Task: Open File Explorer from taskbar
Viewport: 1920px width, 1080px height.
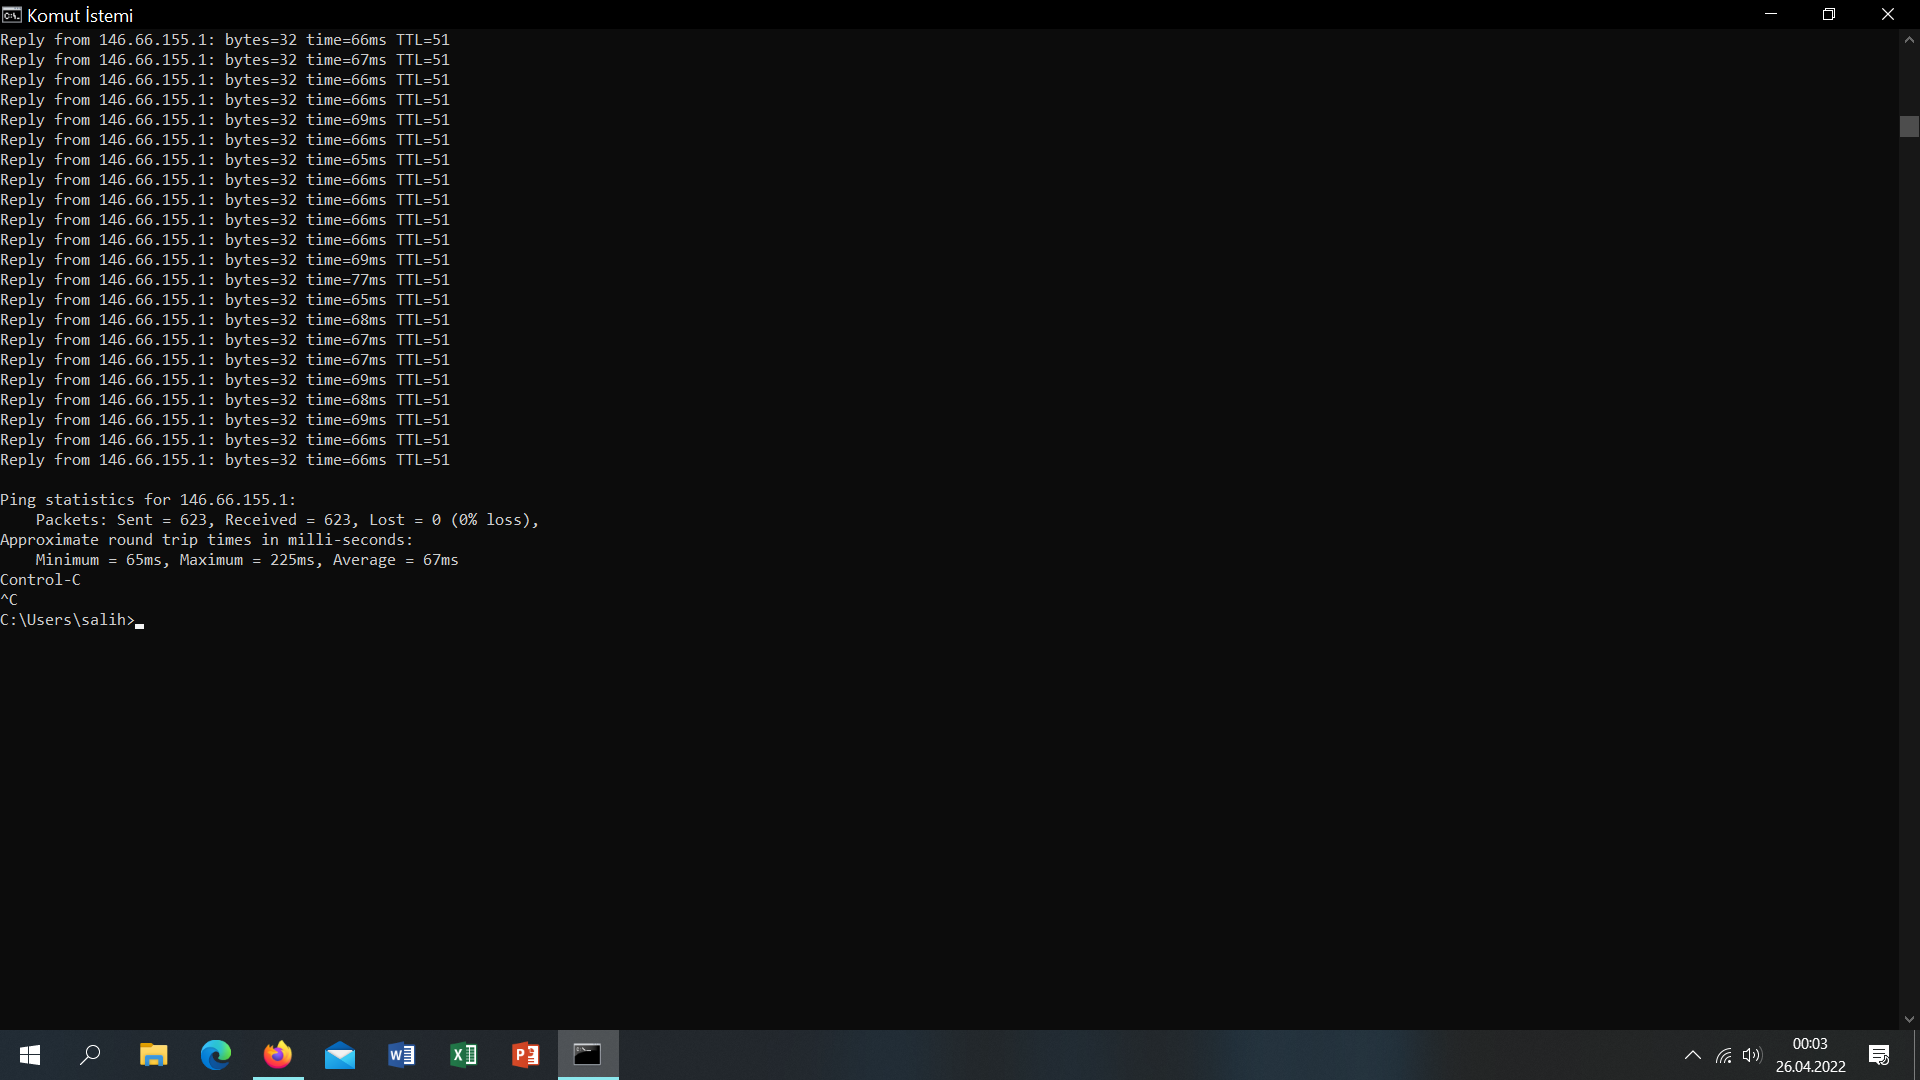Action: 153,1055
